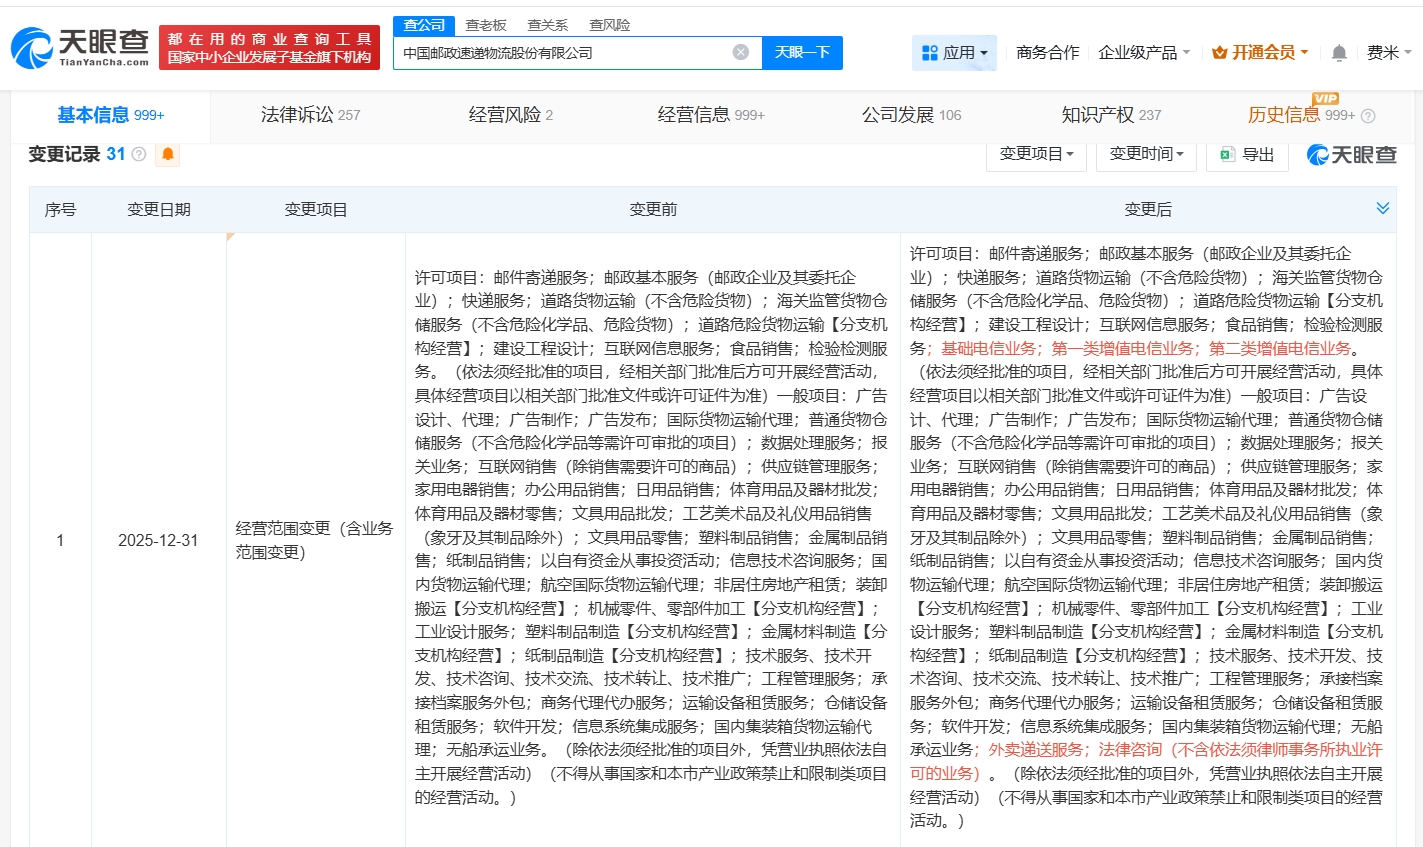1423x847 pixels.
Task: Click 开通会员 membership link
Action: coord(1260,53)
